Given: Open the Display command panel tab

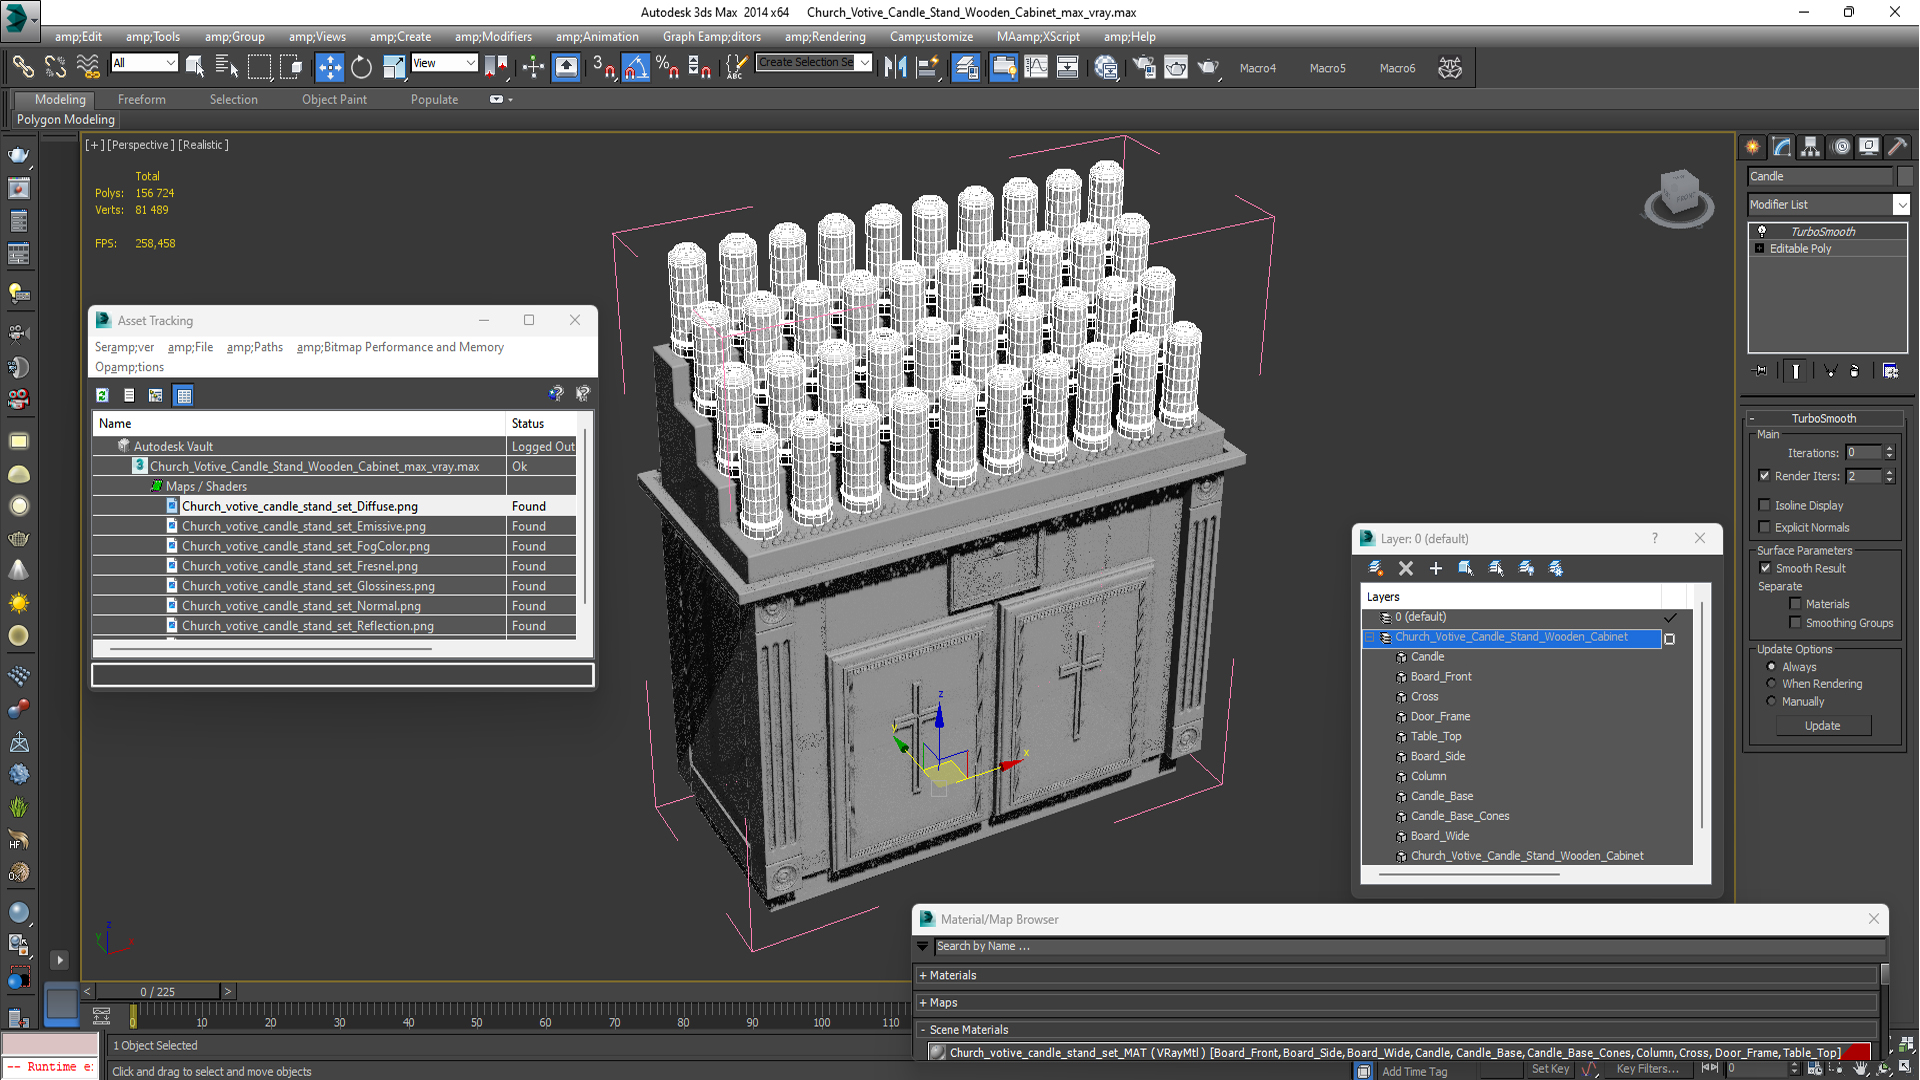Looking at the screenshot, I should tap(1868, 146).
